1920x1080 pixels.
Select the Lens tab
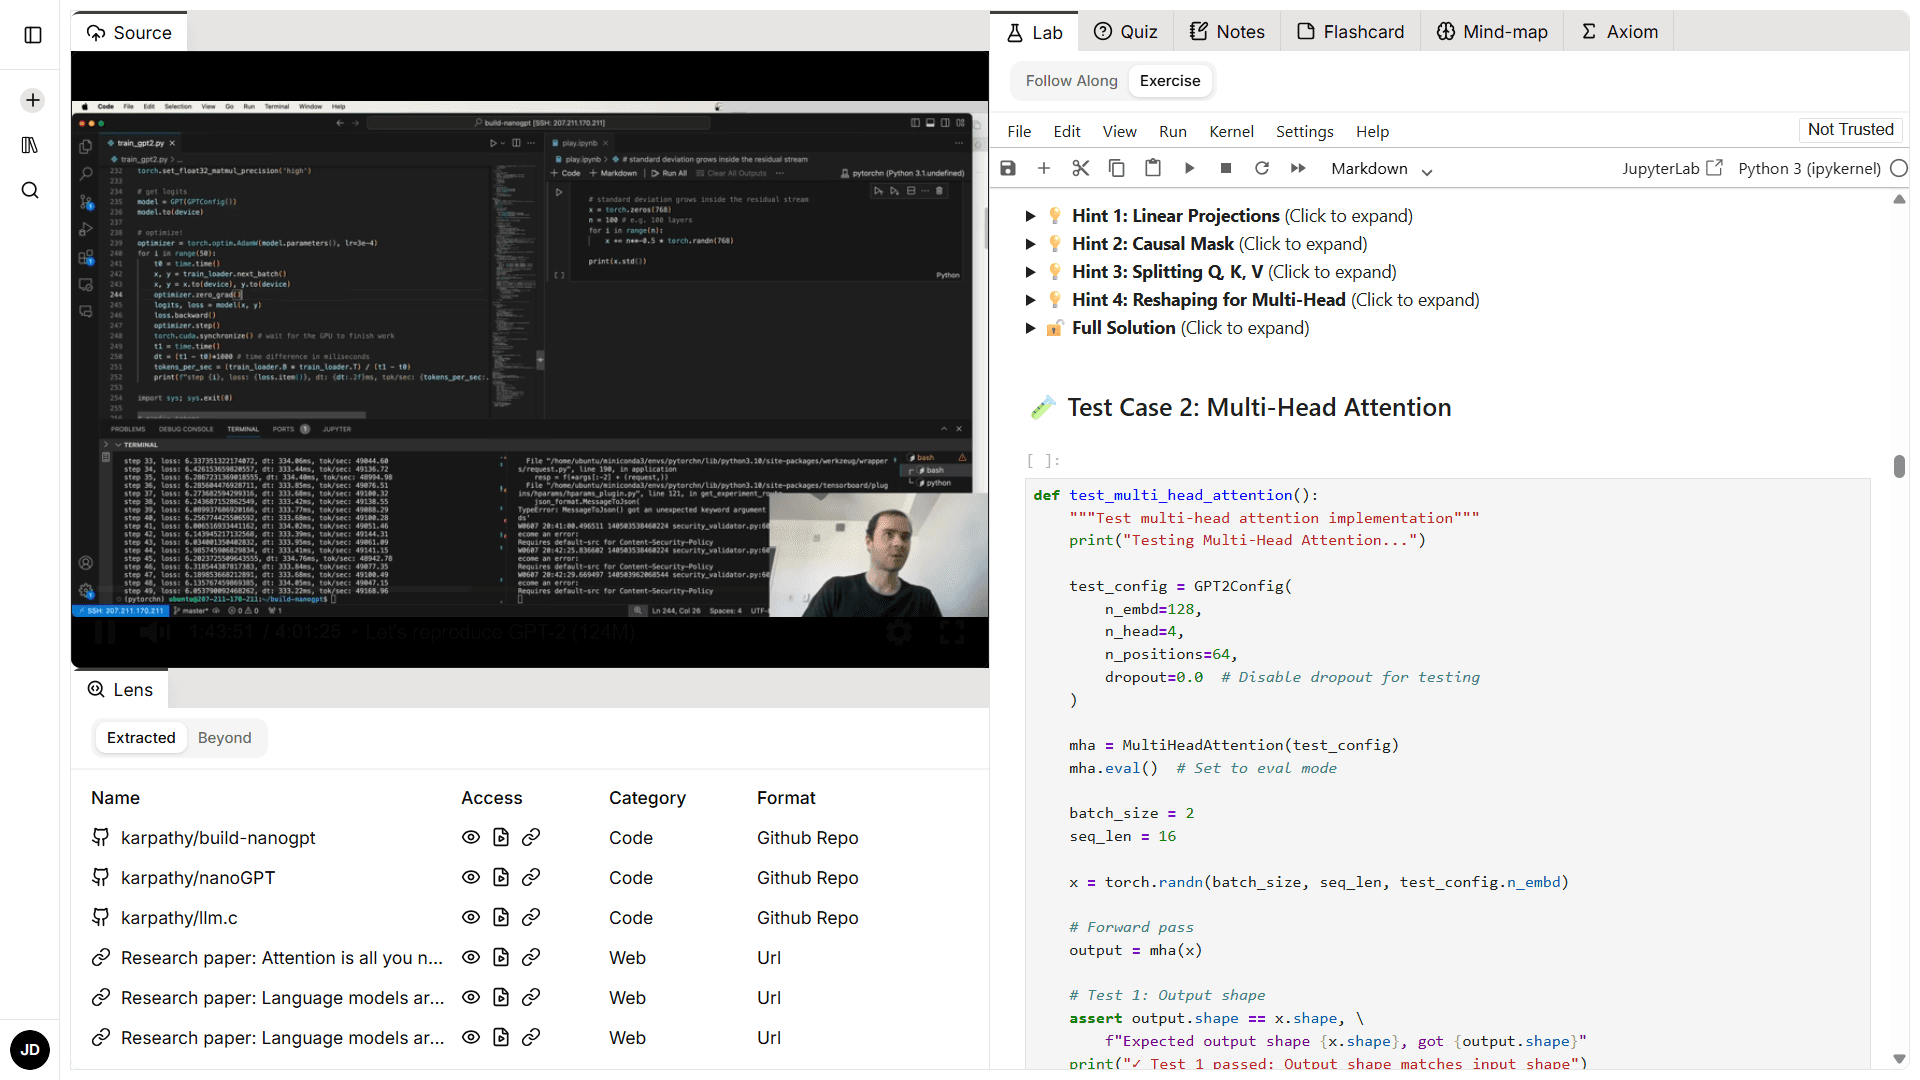[x=120, y=690]
